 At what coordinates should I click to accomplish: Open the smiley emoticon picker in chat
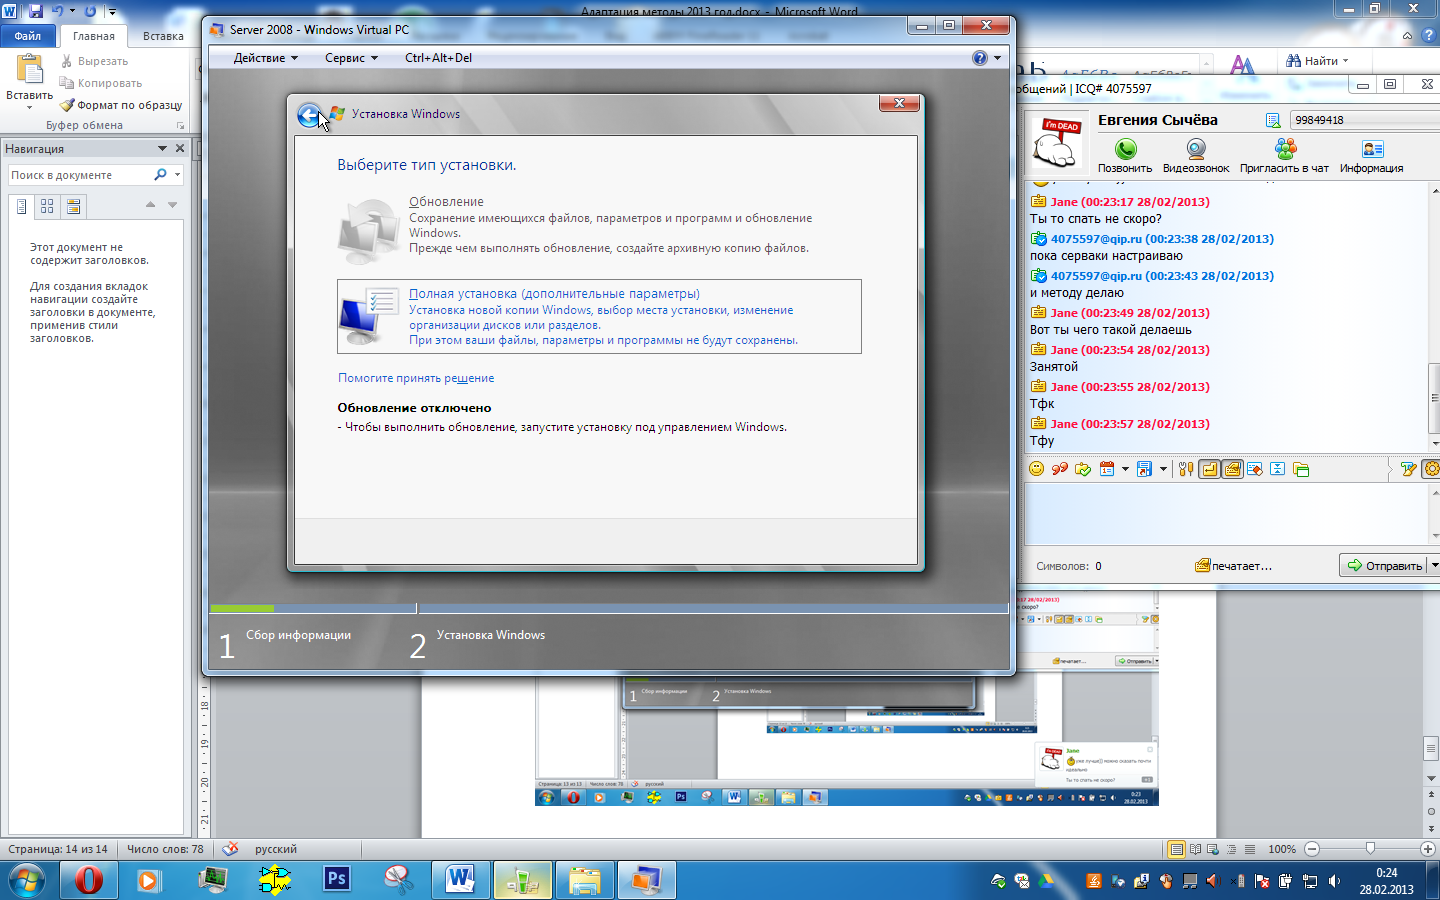click(1036, 469)
